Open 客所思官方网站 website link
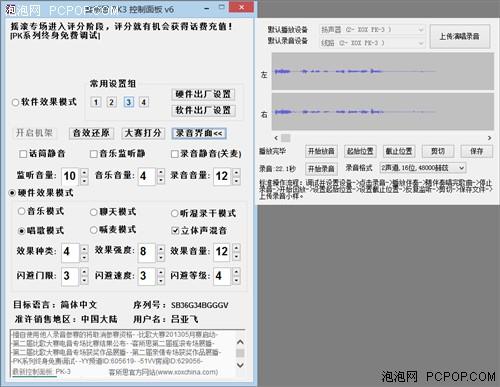This screenshot has width=500, height=387. (x=164, y=372)
